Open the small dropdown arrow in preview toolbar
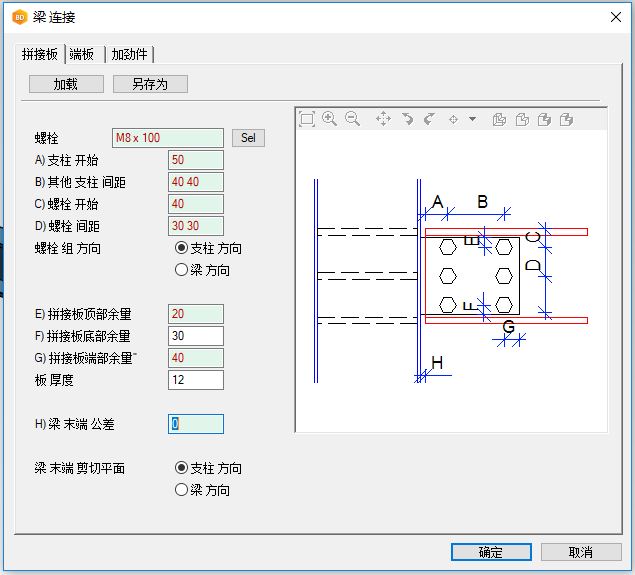The width and height of the screenshot is (635, 575). pyautogui.click(x=472, y=119)
